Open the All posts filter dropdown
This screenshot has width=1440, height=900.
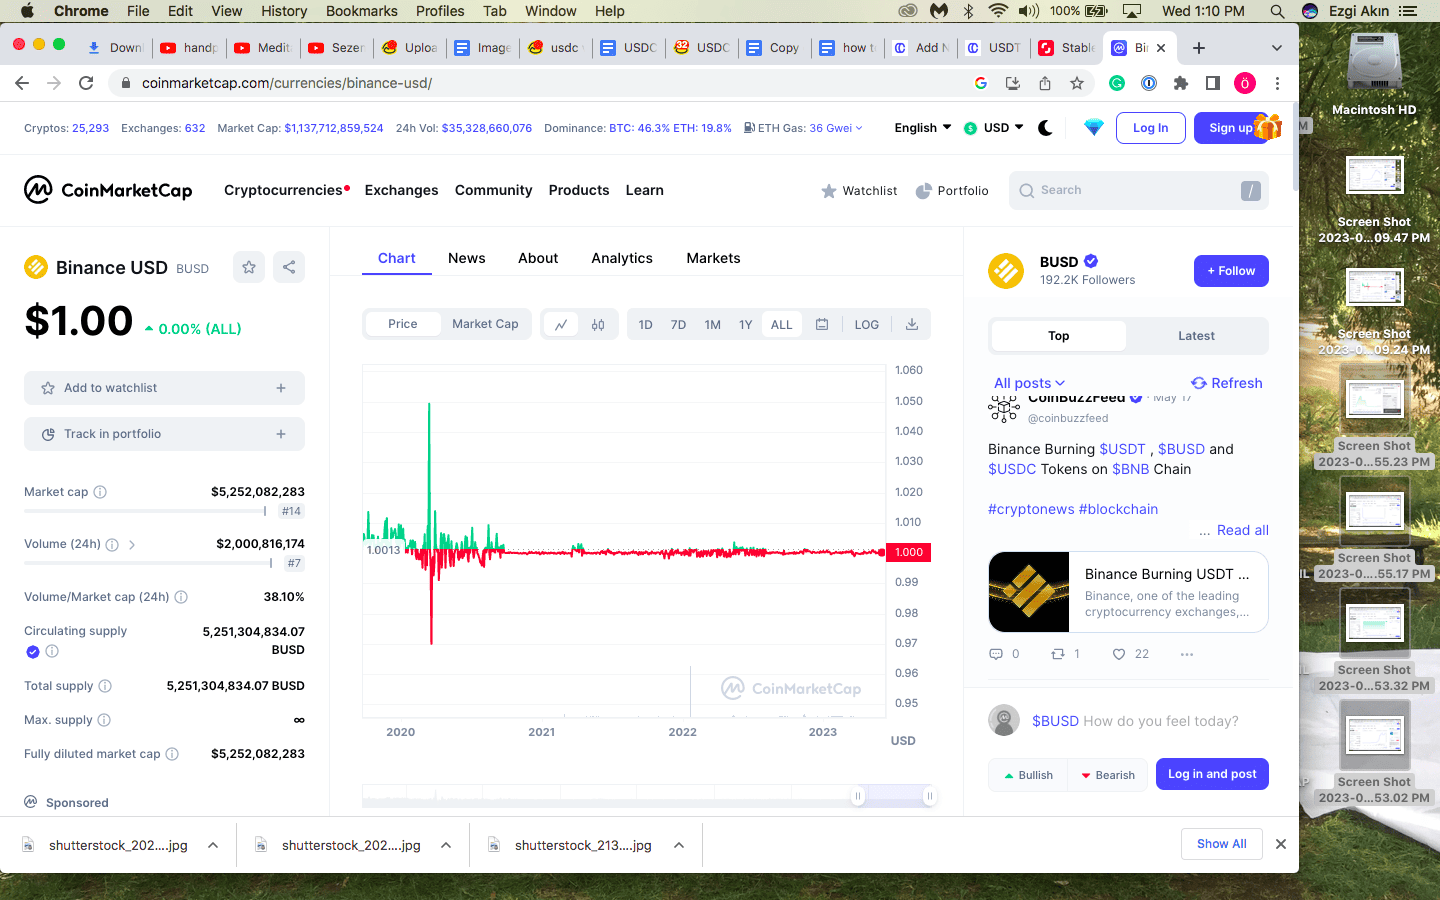tap(1029, 383)
